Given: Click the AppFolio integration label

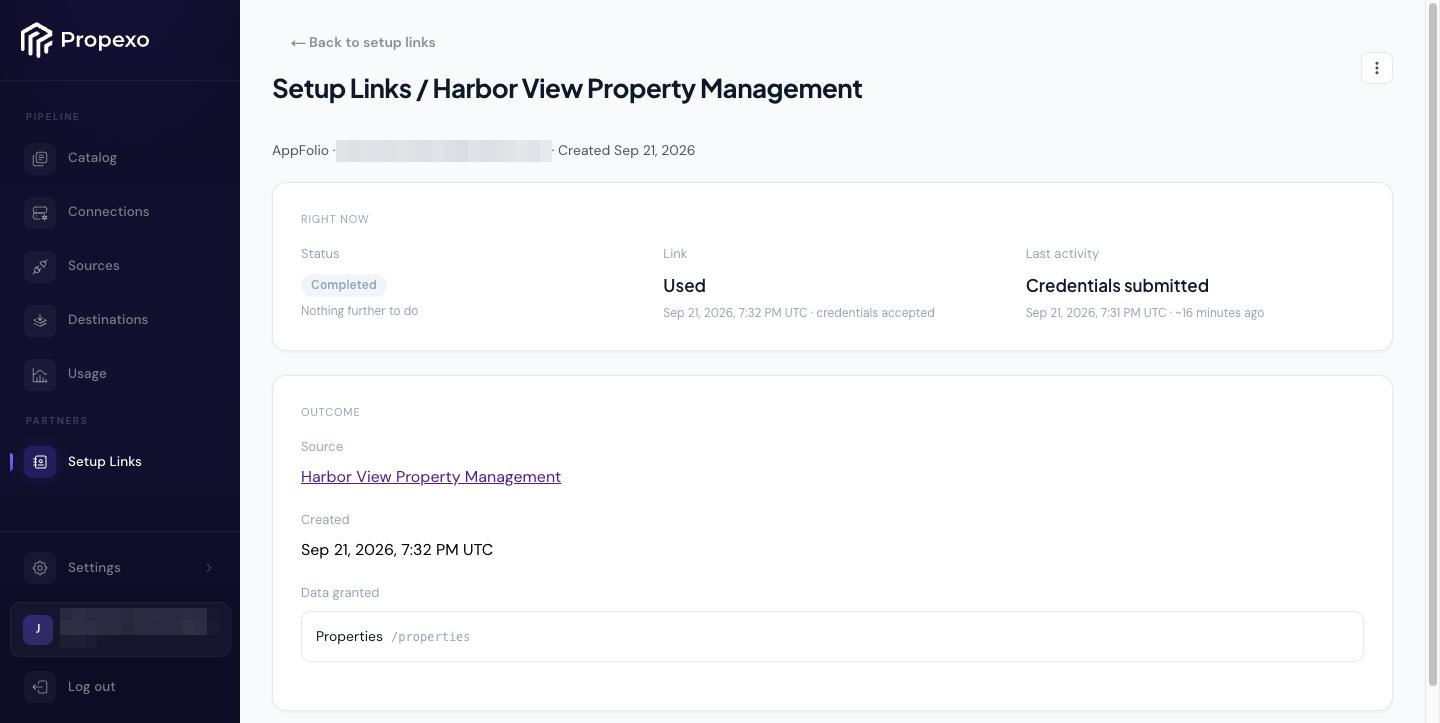Looking at the screenshot, I should click(300, 151).
